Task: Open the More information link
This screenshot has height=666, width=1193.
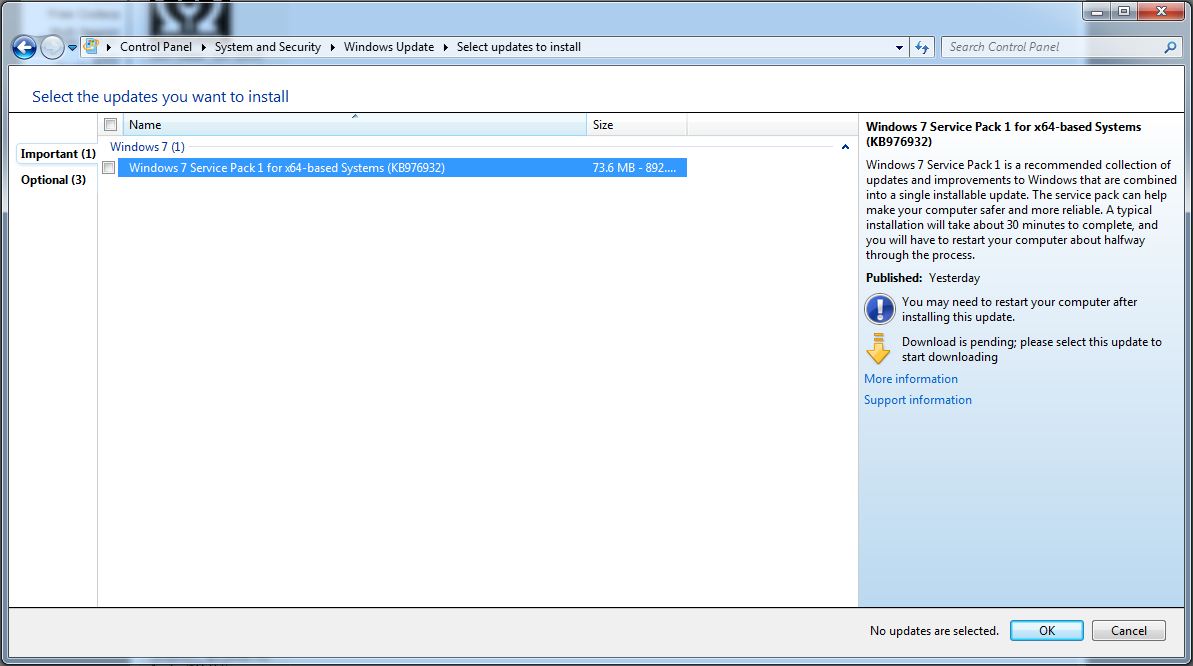Action: tap(911, 379)
